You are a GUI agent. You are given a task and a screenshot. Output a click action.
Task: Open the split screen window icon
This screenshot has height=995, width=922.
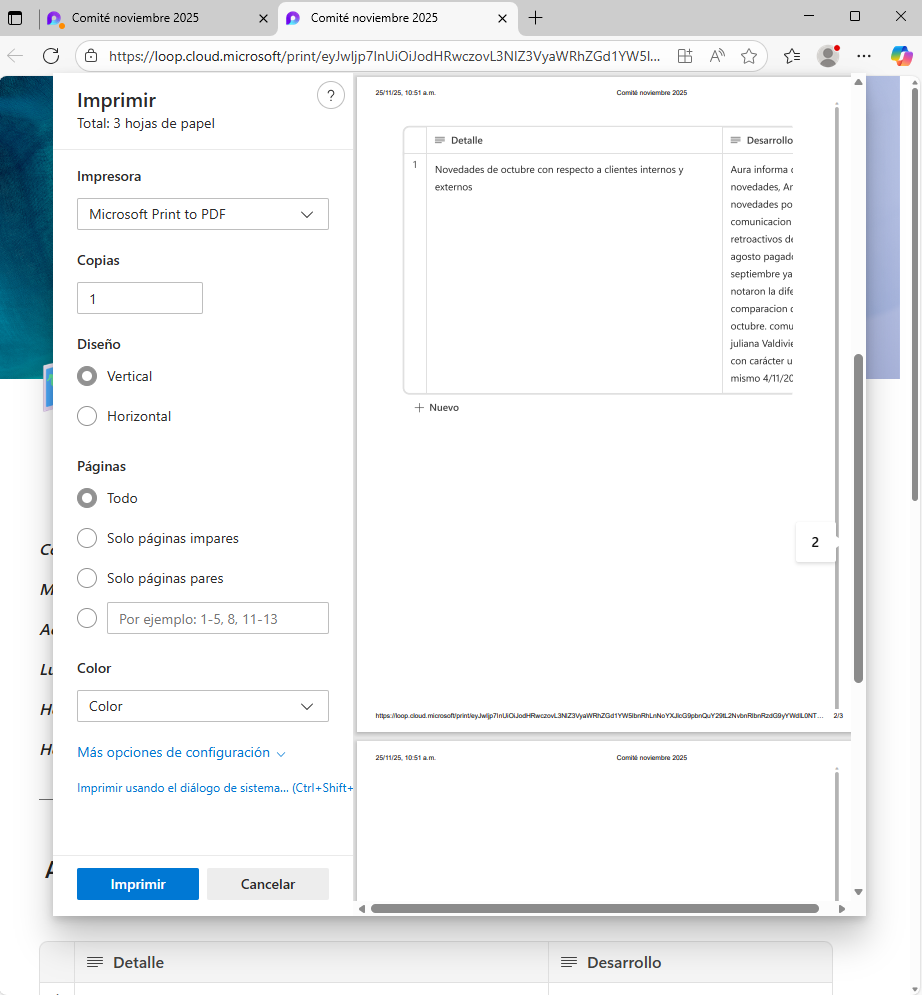tap(685, 56)
